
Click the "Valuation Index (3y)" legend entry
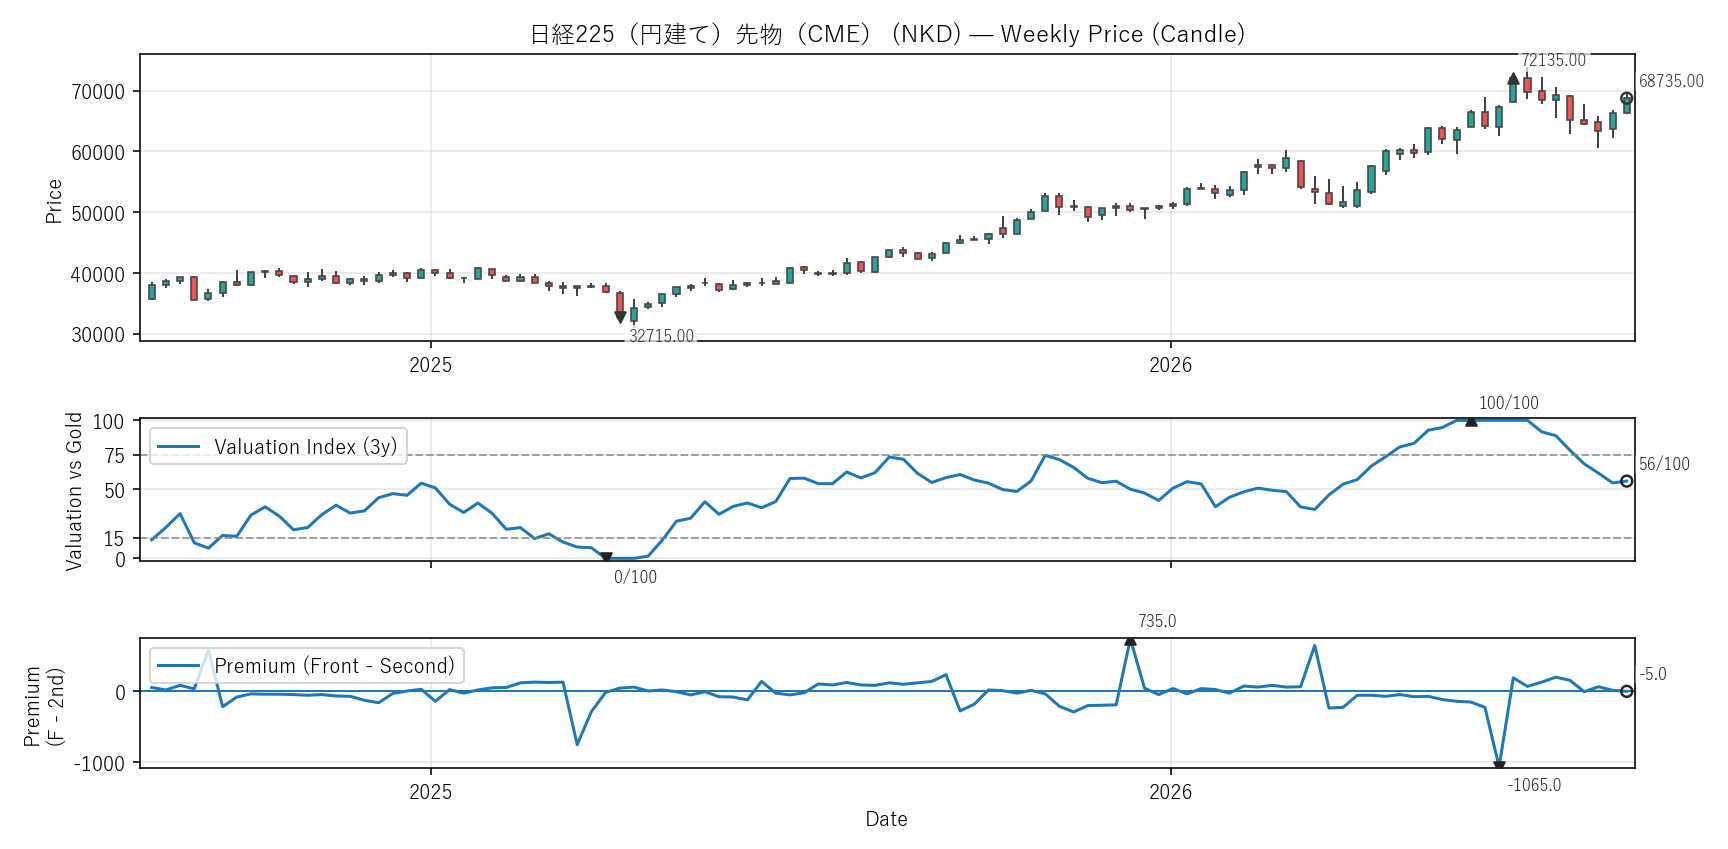point(278,447)
